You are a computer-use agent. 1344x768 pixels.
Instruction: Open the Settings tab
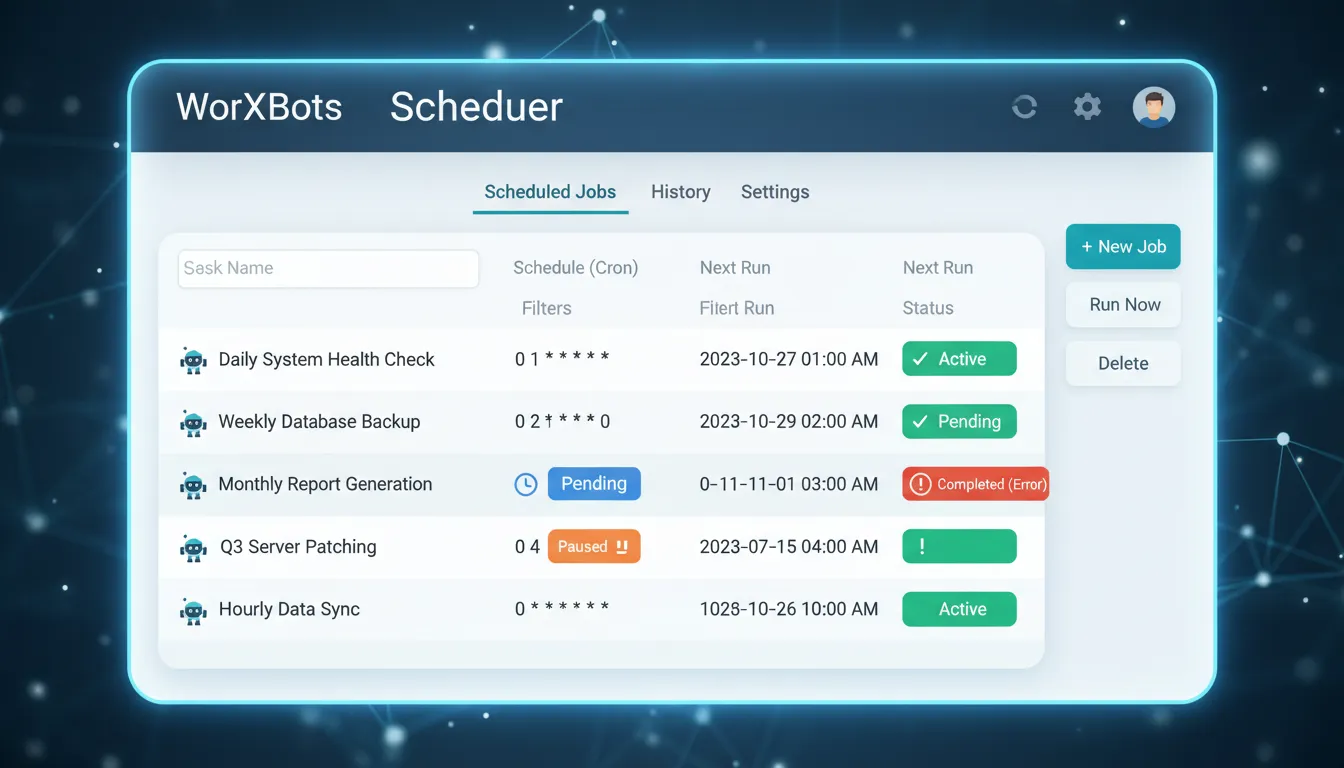pos(775,191)
